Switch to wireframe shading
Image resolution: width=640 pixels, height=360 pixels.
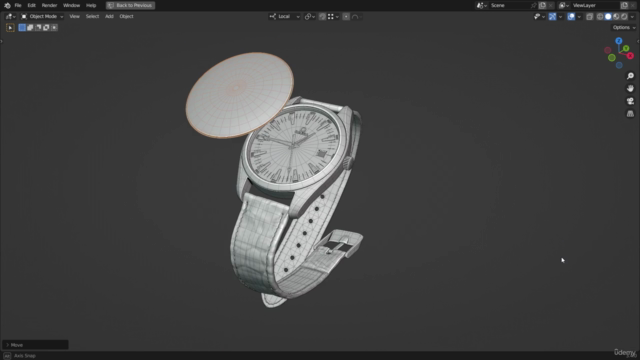tap(600, 16)
